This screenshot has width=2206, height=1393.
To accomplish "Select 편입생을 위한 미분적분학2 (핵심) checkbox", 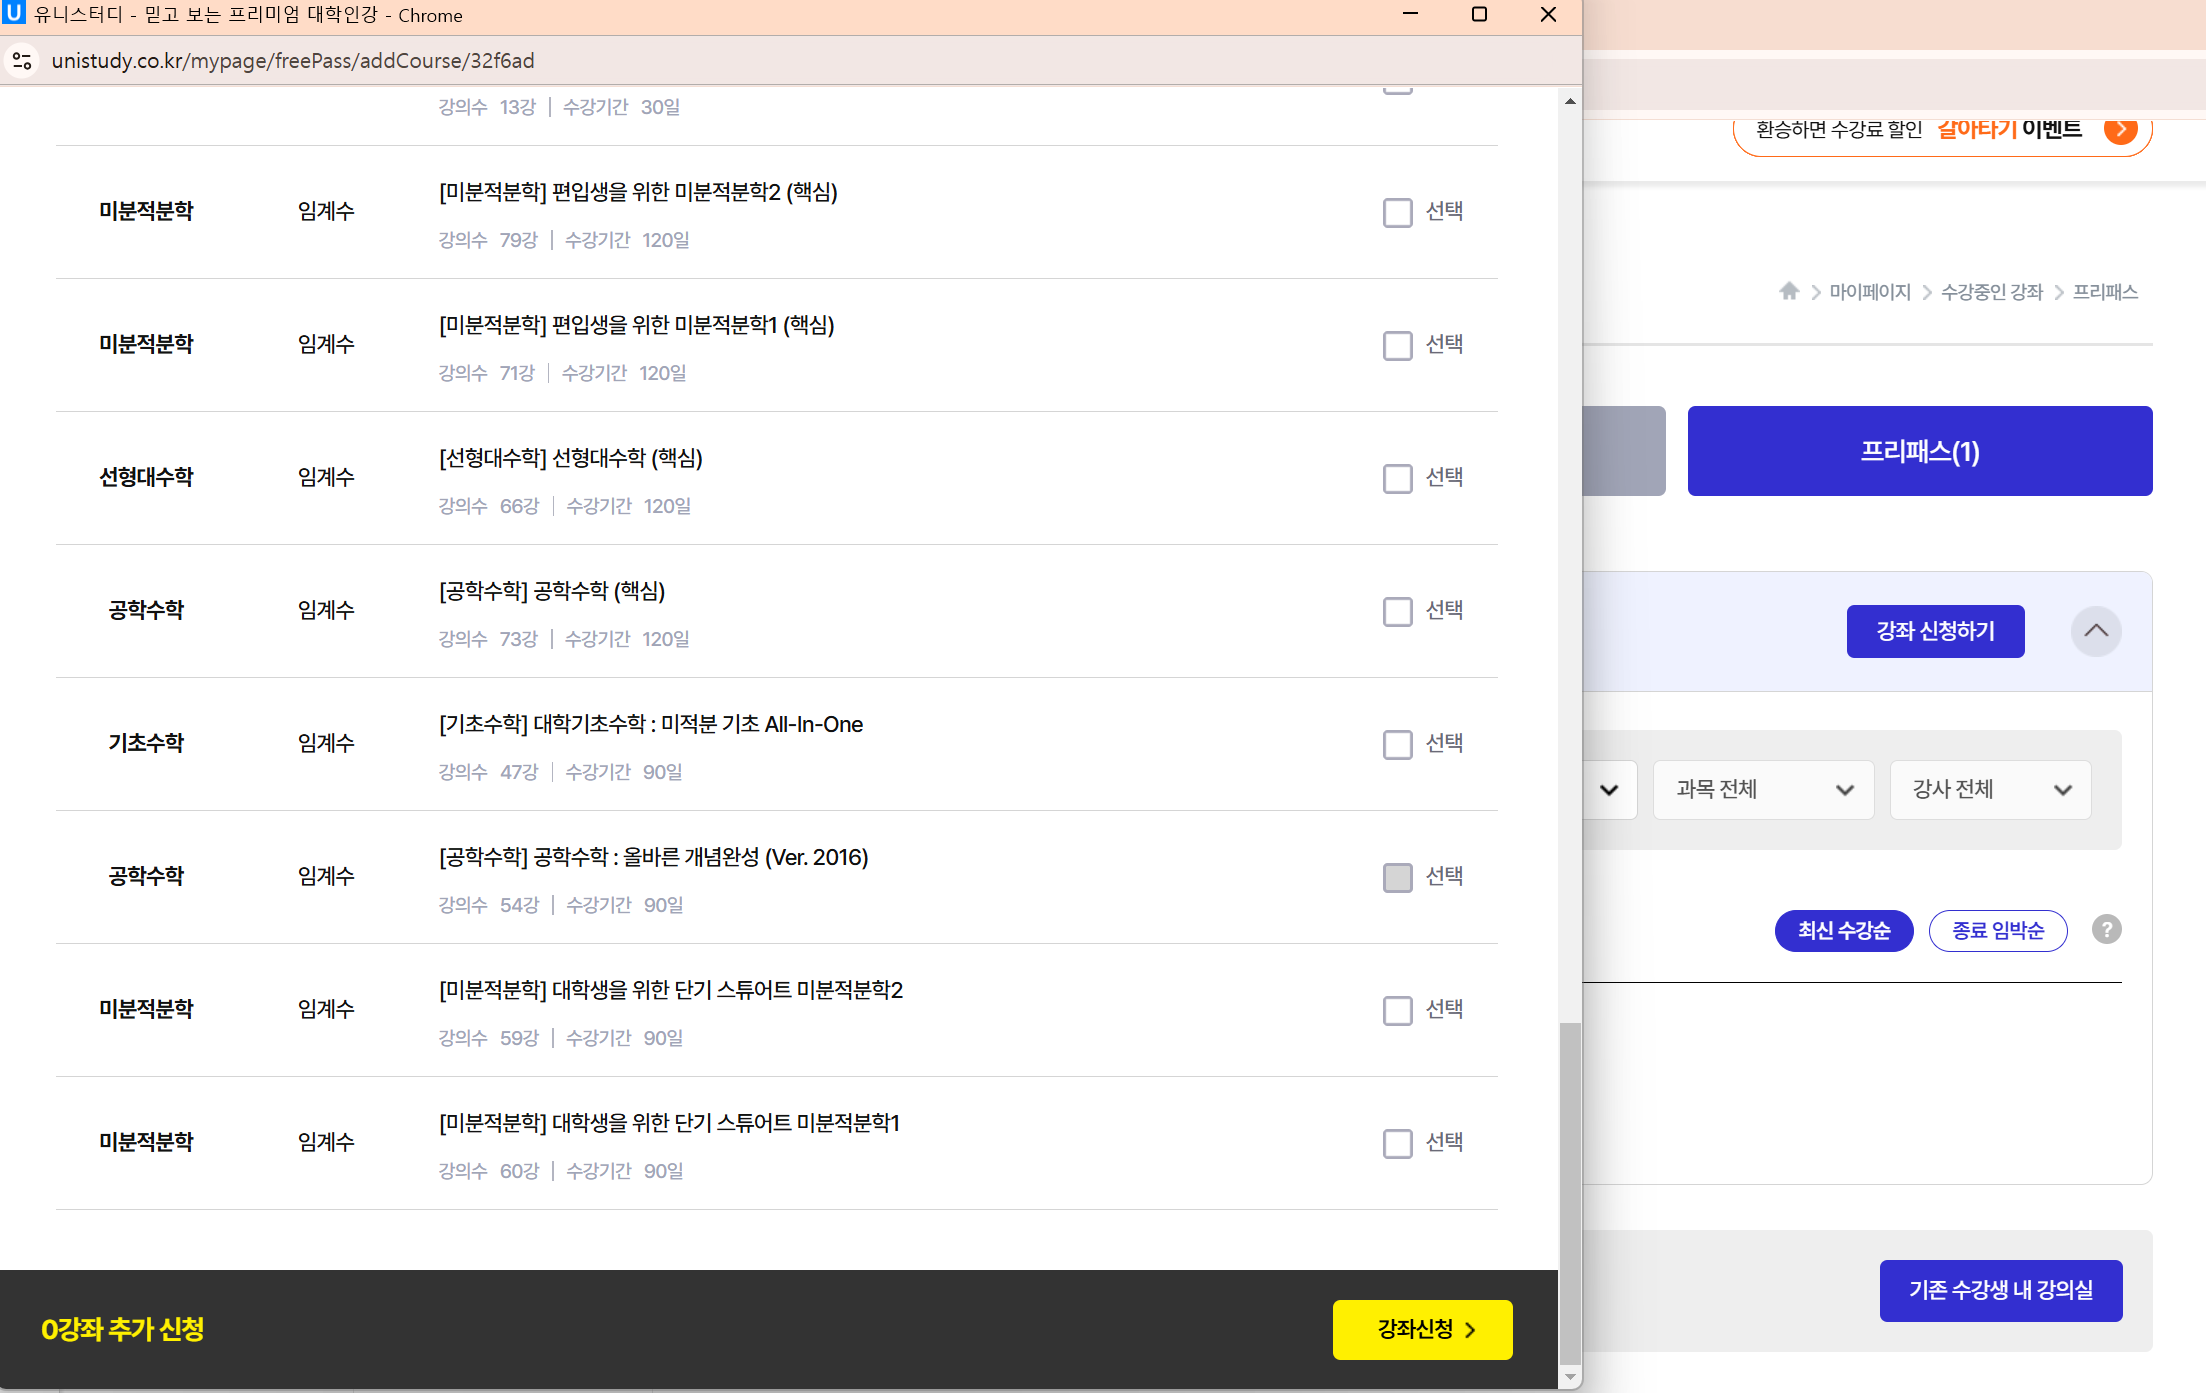I will pyautogui.click(x=1397, y=212).
